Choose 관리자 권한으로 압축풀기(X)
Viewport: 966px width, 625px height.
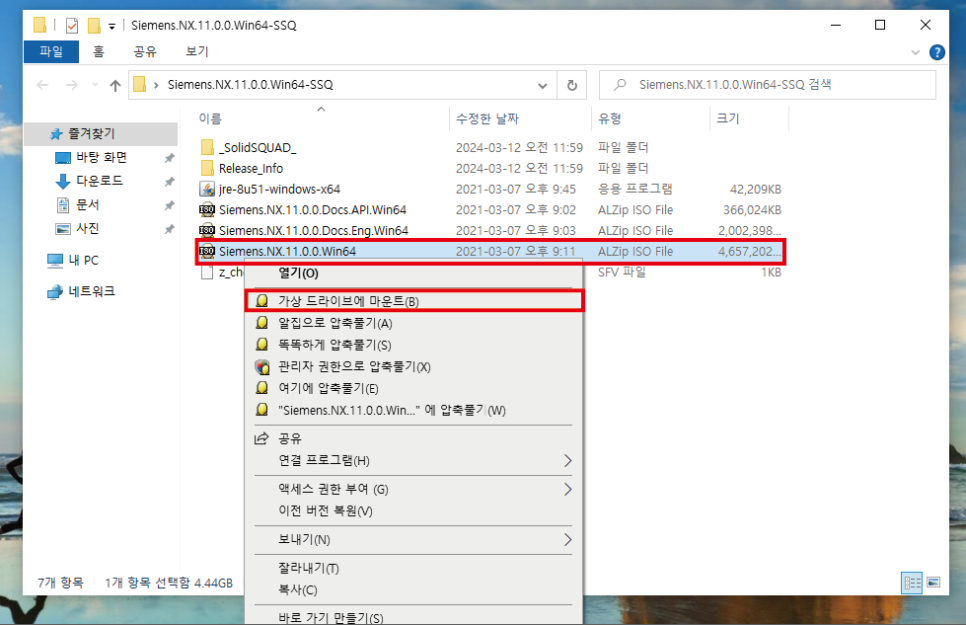[x=413, y=367]
